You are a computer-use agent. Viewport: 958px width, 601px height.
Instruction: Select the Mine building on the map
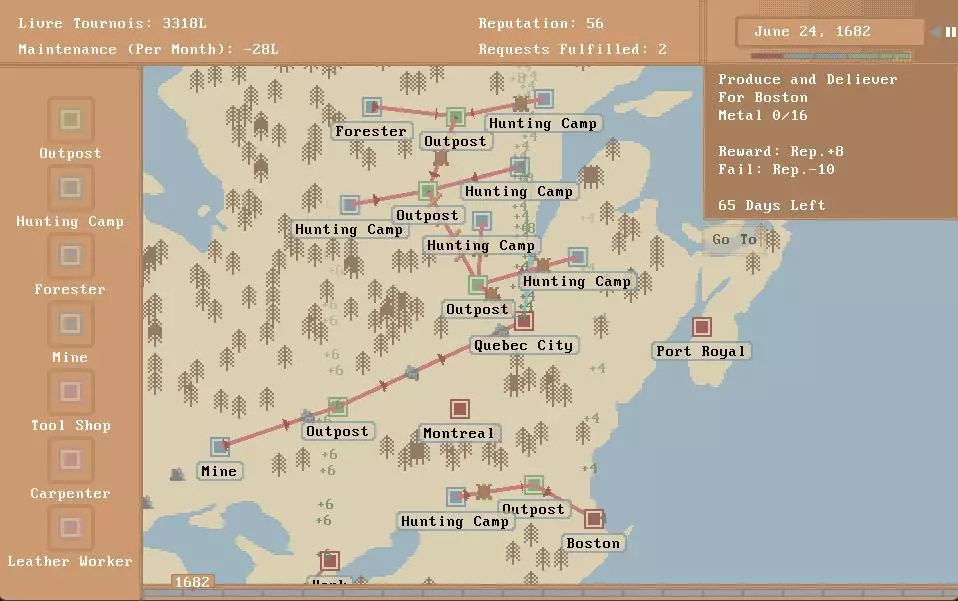(x=220, y=447)
